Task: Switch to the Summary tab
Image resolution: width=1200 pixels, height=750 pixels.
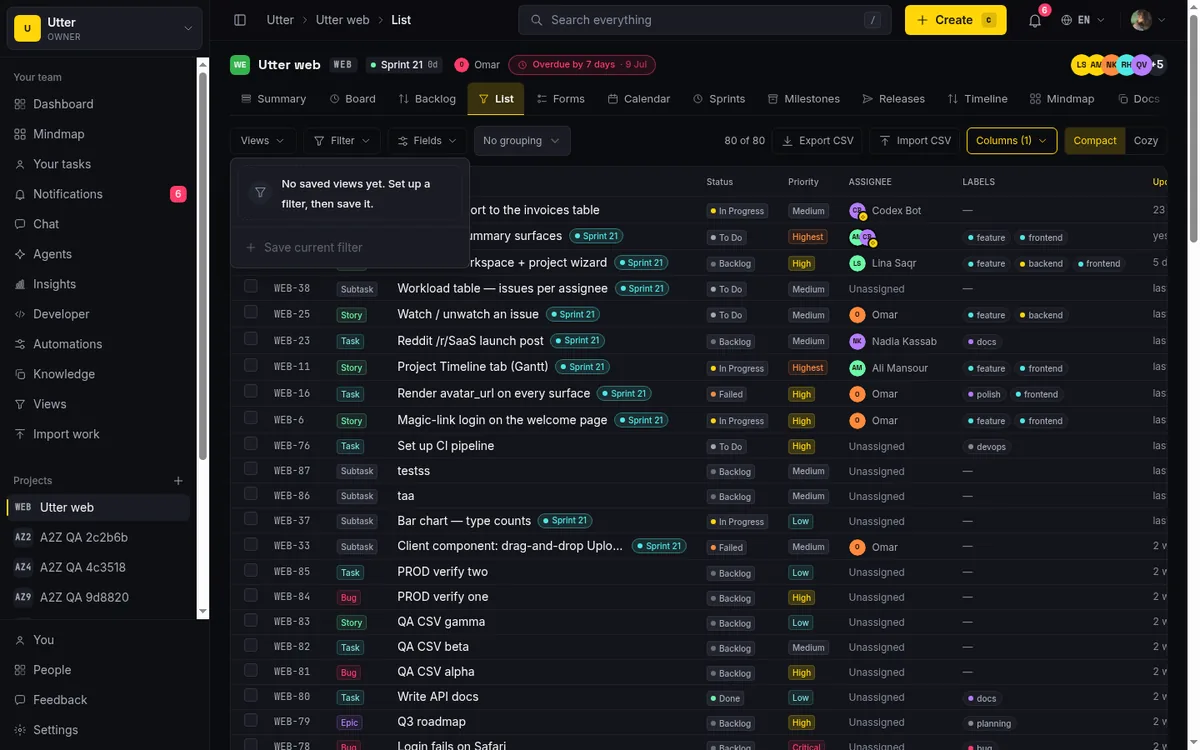Action: pos(273,99)
